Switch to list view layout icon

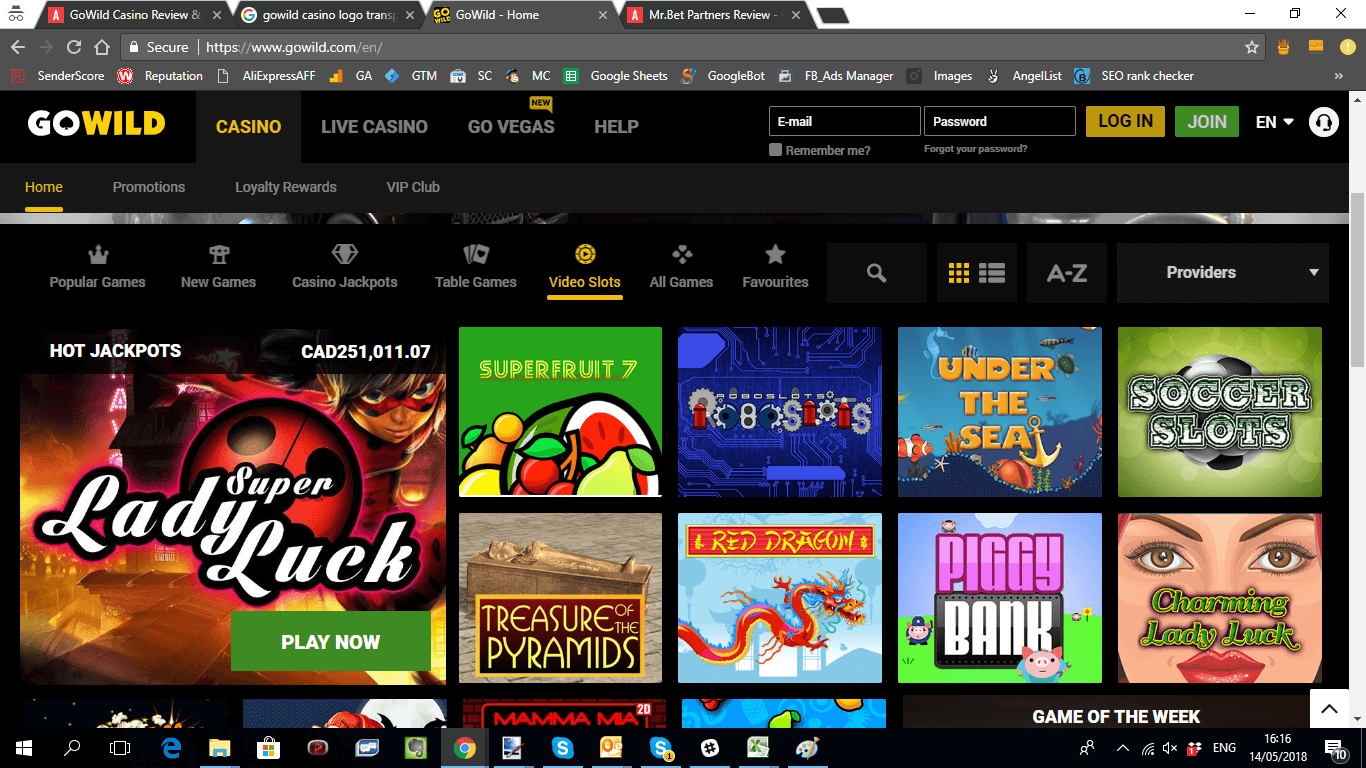[x=992, y=273]
